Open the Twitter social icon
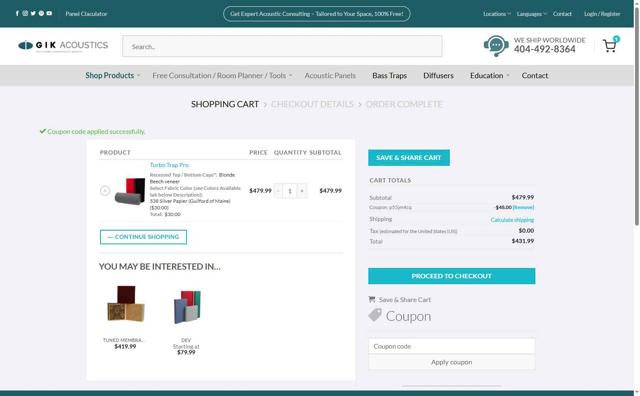This screenshot has height=396, width=640. click(x=33, y=13)
